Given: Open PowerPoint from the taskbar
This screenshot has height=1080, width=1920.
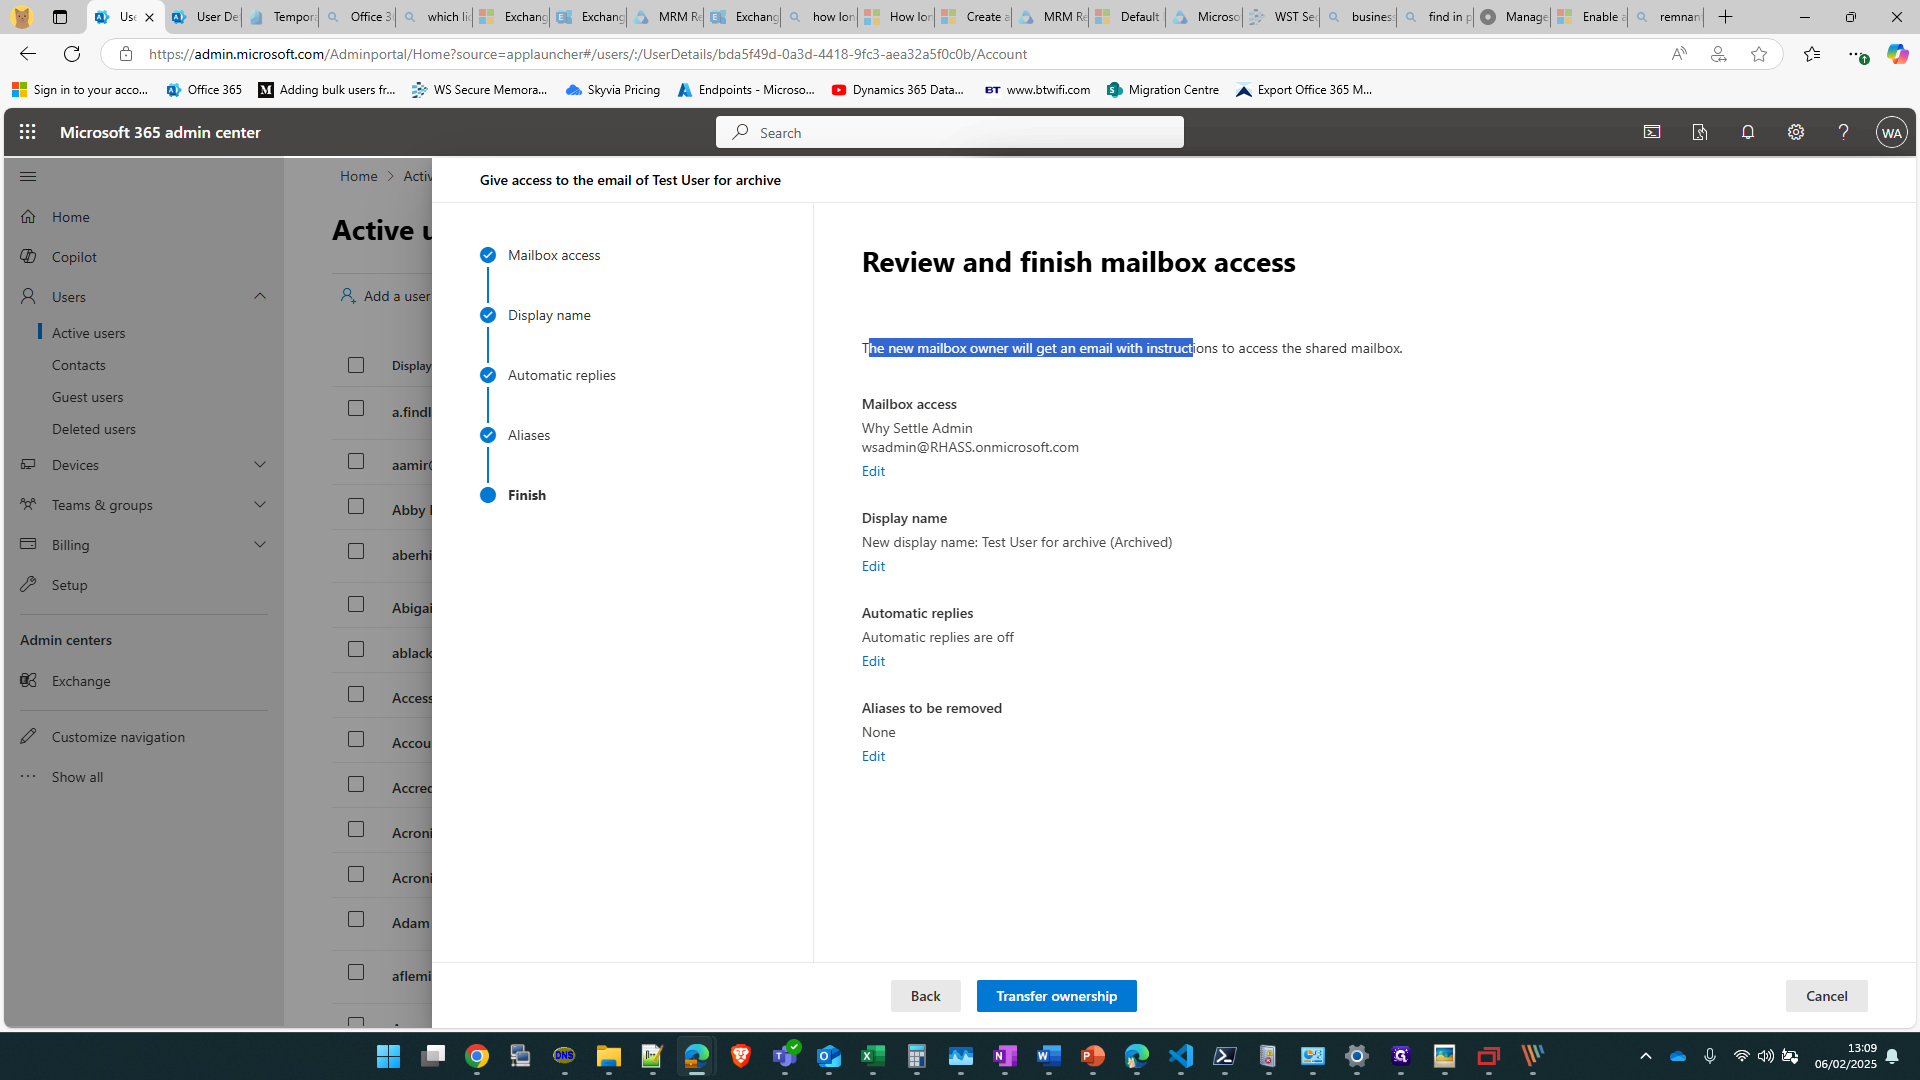Looking at the screenshot, I should pyautogui.click(x=1092, y=1056).
